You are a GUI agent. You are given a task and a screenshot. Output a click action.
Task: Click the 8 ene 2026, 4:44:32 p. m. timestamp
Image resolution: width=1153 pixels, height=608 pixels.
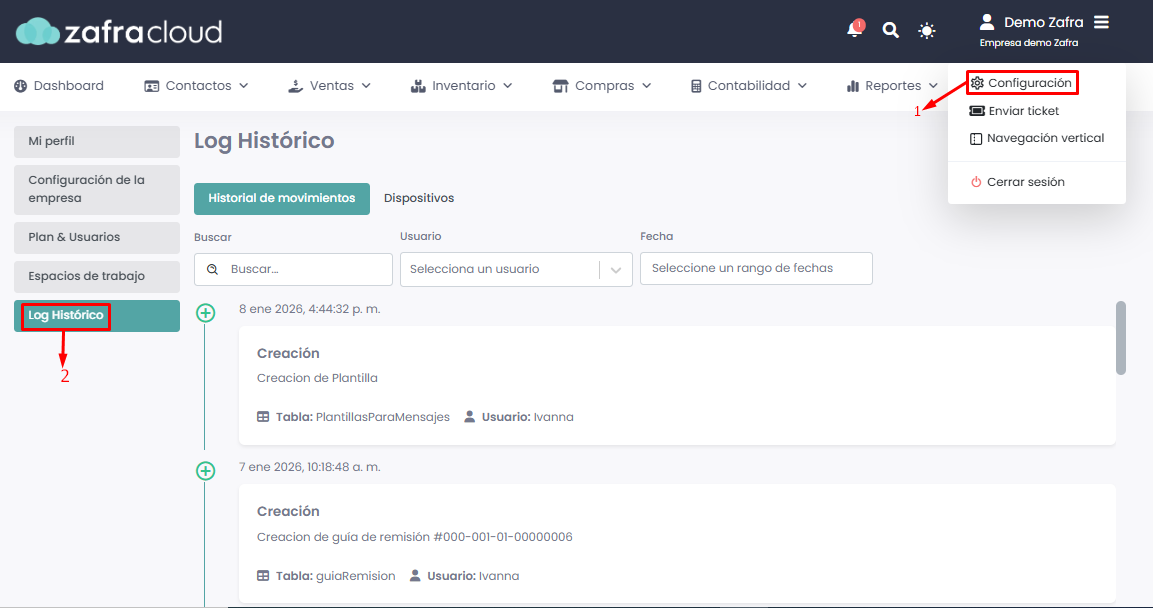click(x=310, y=310)
